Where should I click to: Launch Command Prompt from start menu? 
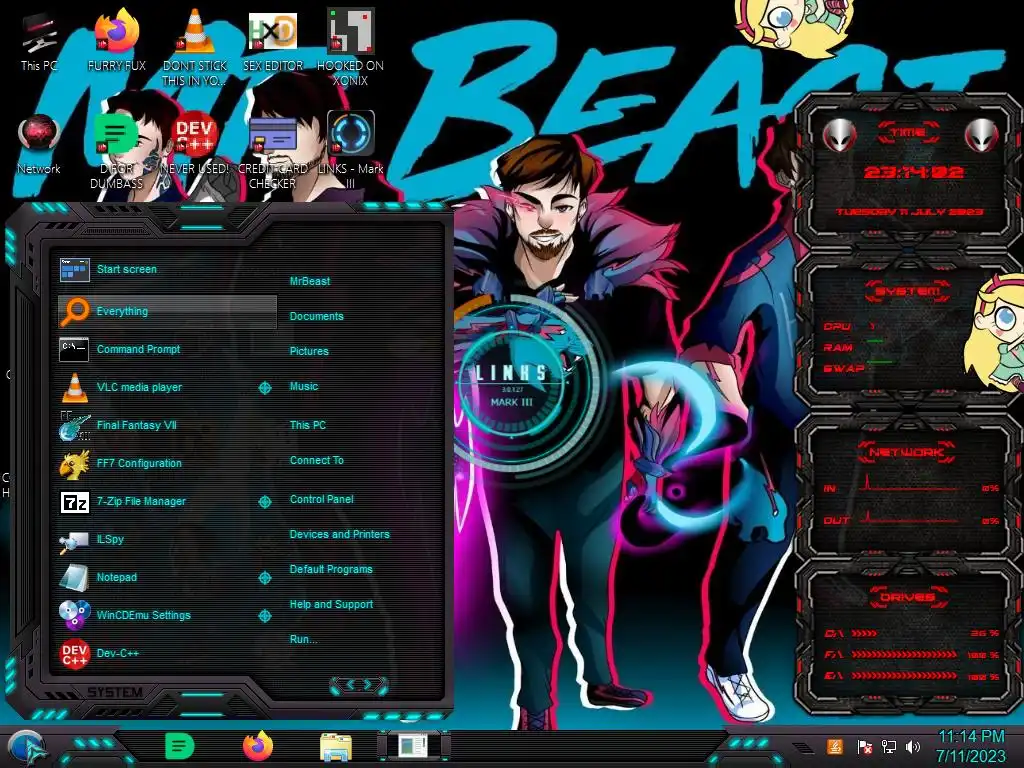167,349
